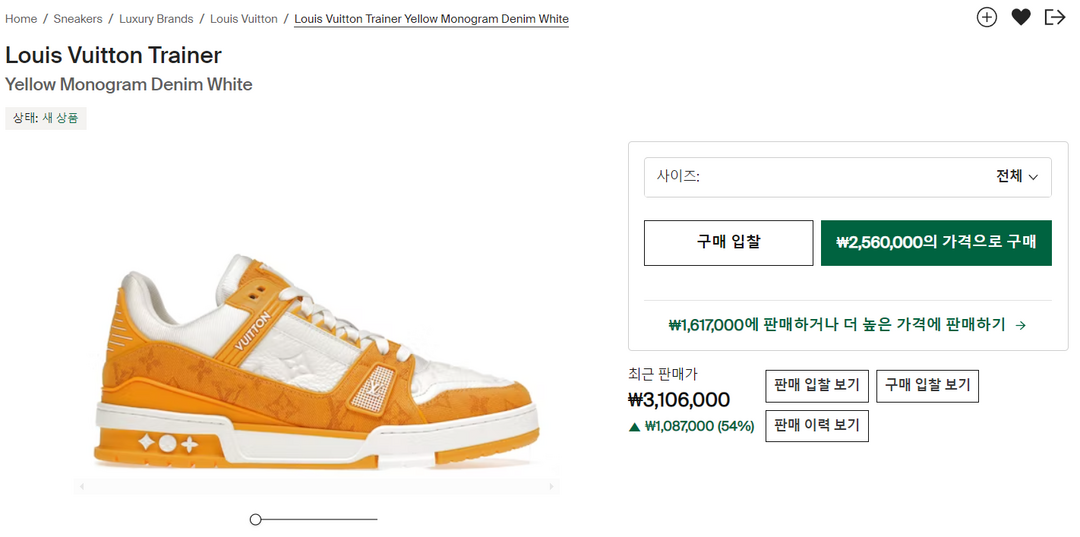Open the Sneakers breadcrumb category

pos(78,19)
